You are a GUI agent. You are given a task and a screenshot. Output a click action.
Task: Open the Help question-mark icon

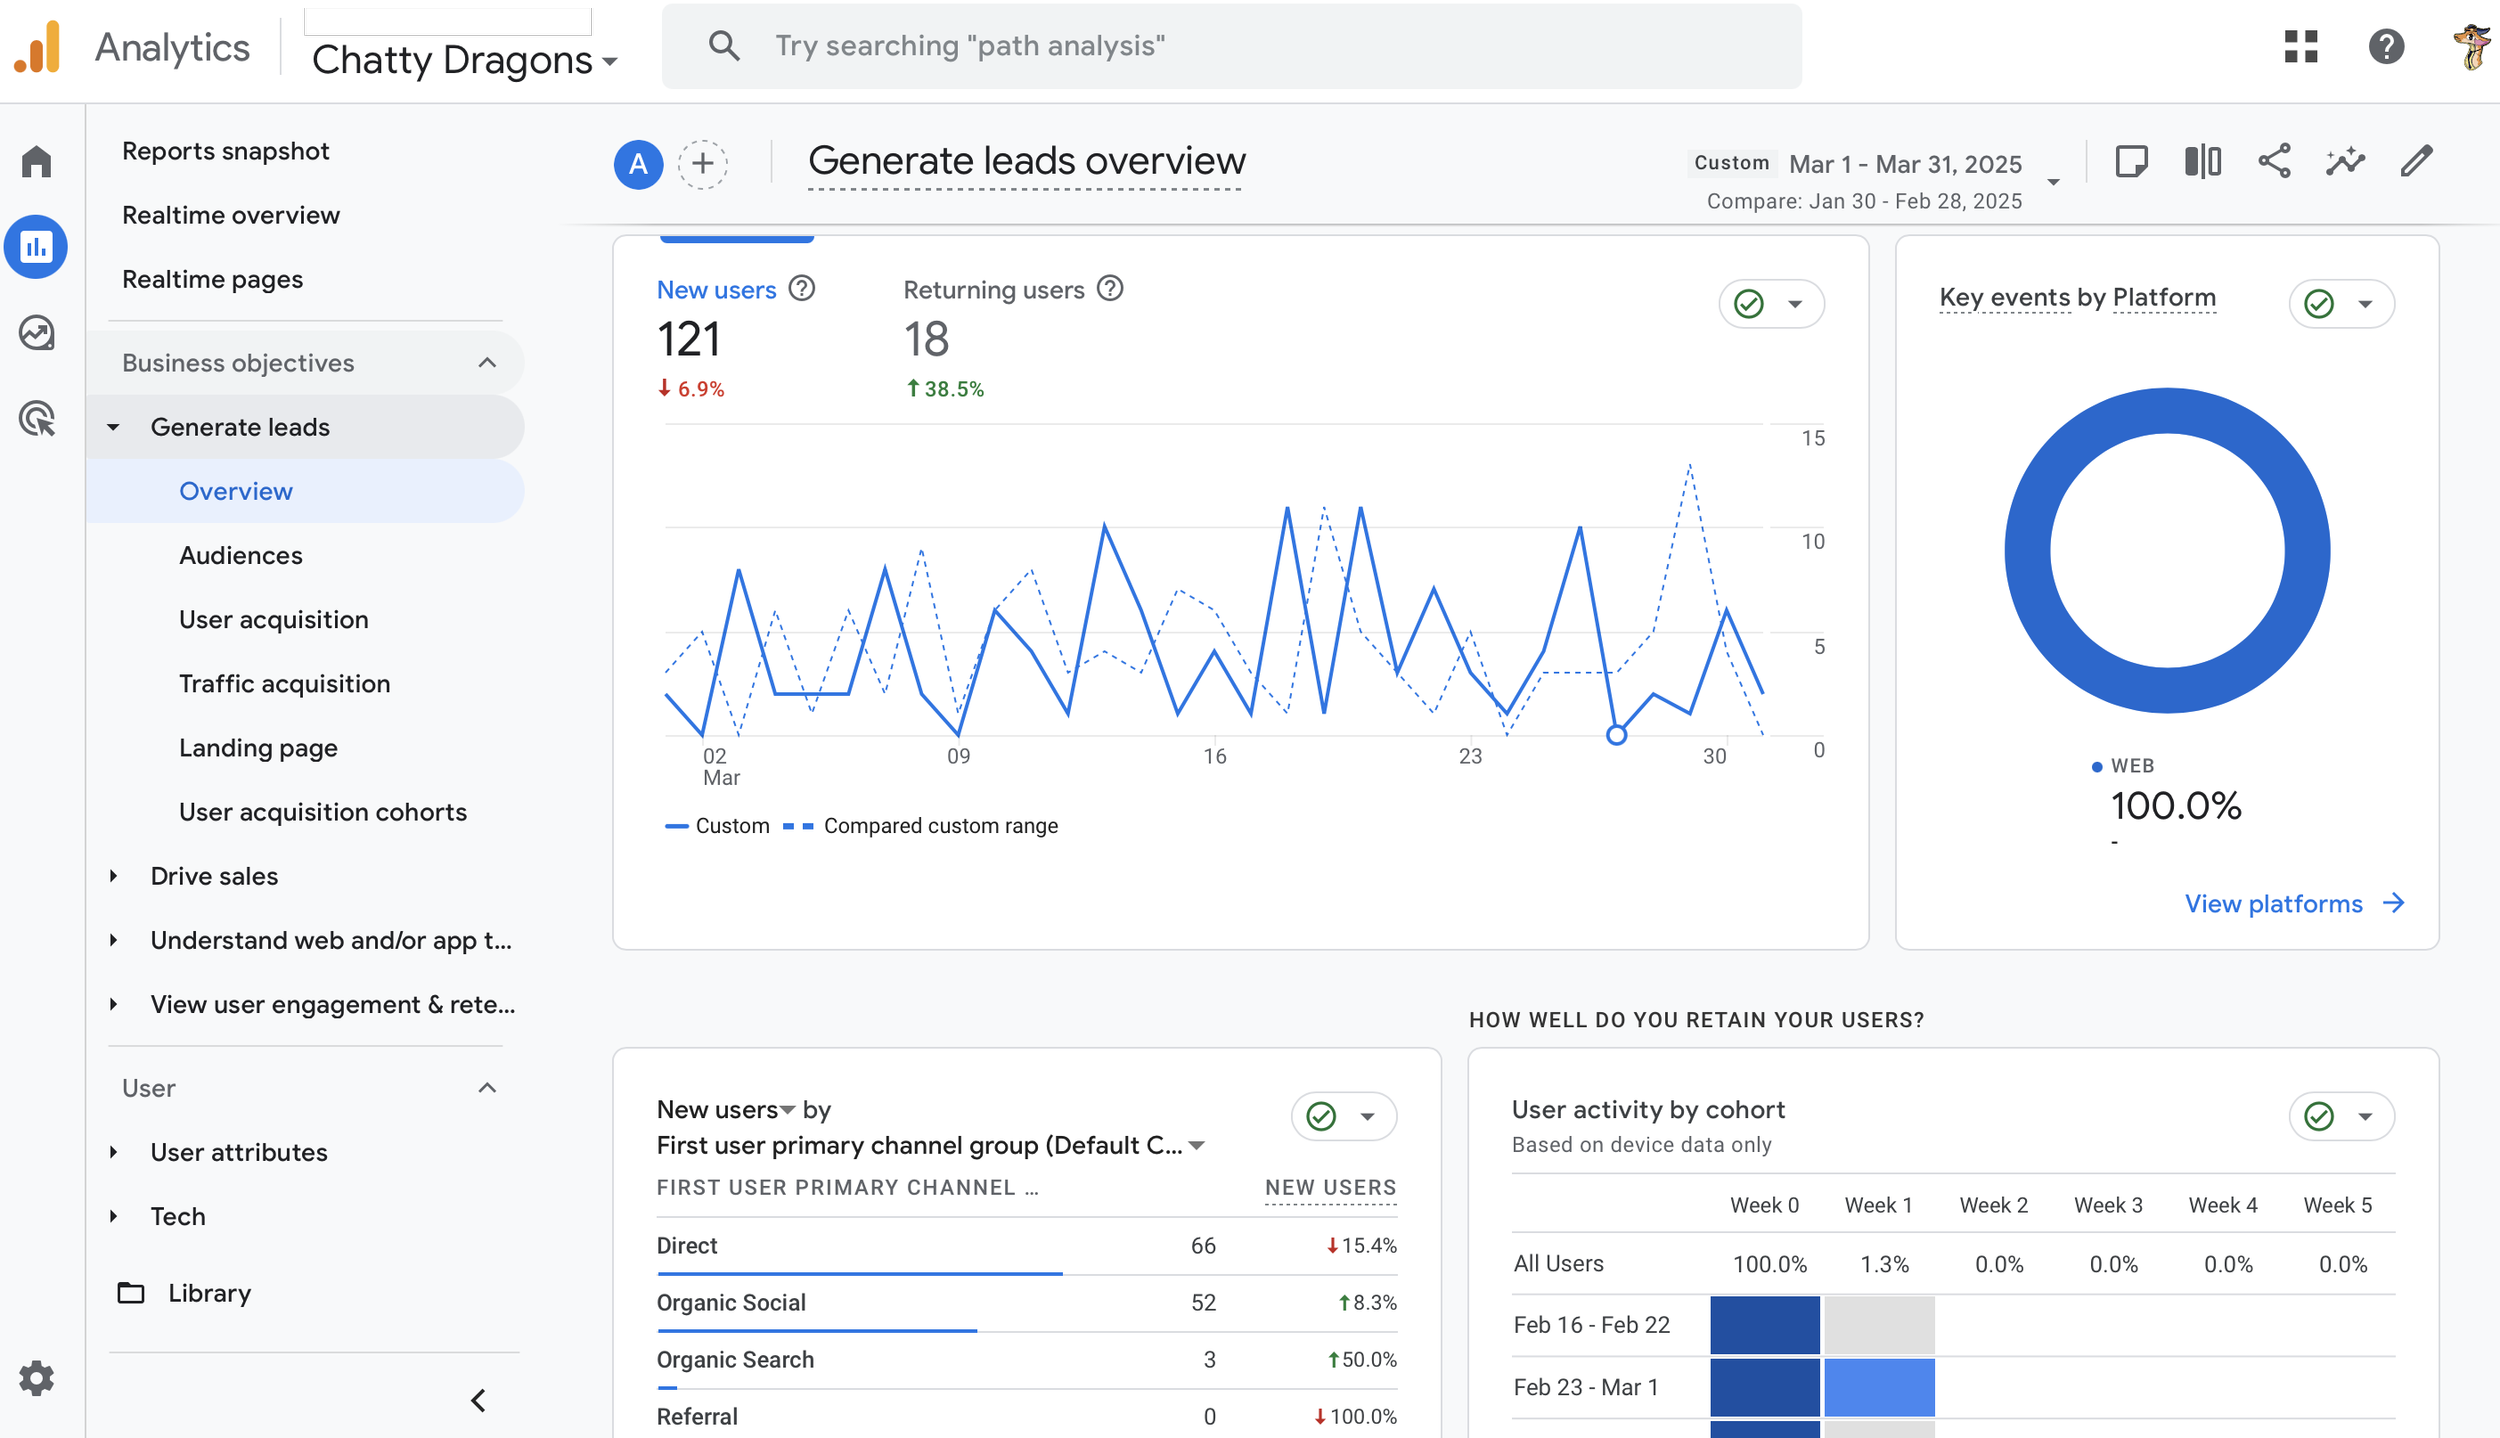pos(2386,46)
